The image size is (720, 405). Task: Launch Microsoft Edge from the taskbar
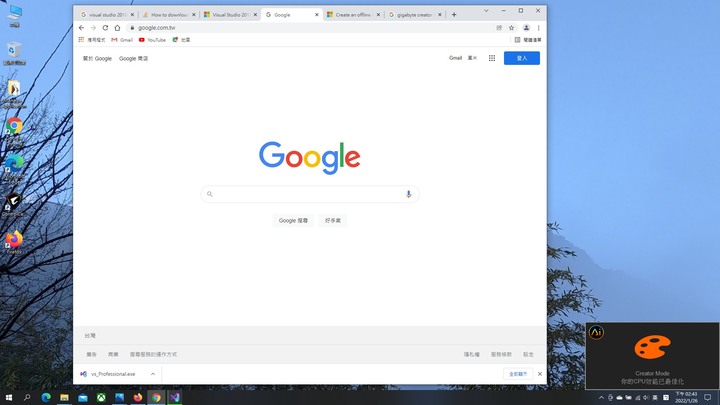pyautogui.click(x=46, y=397)
